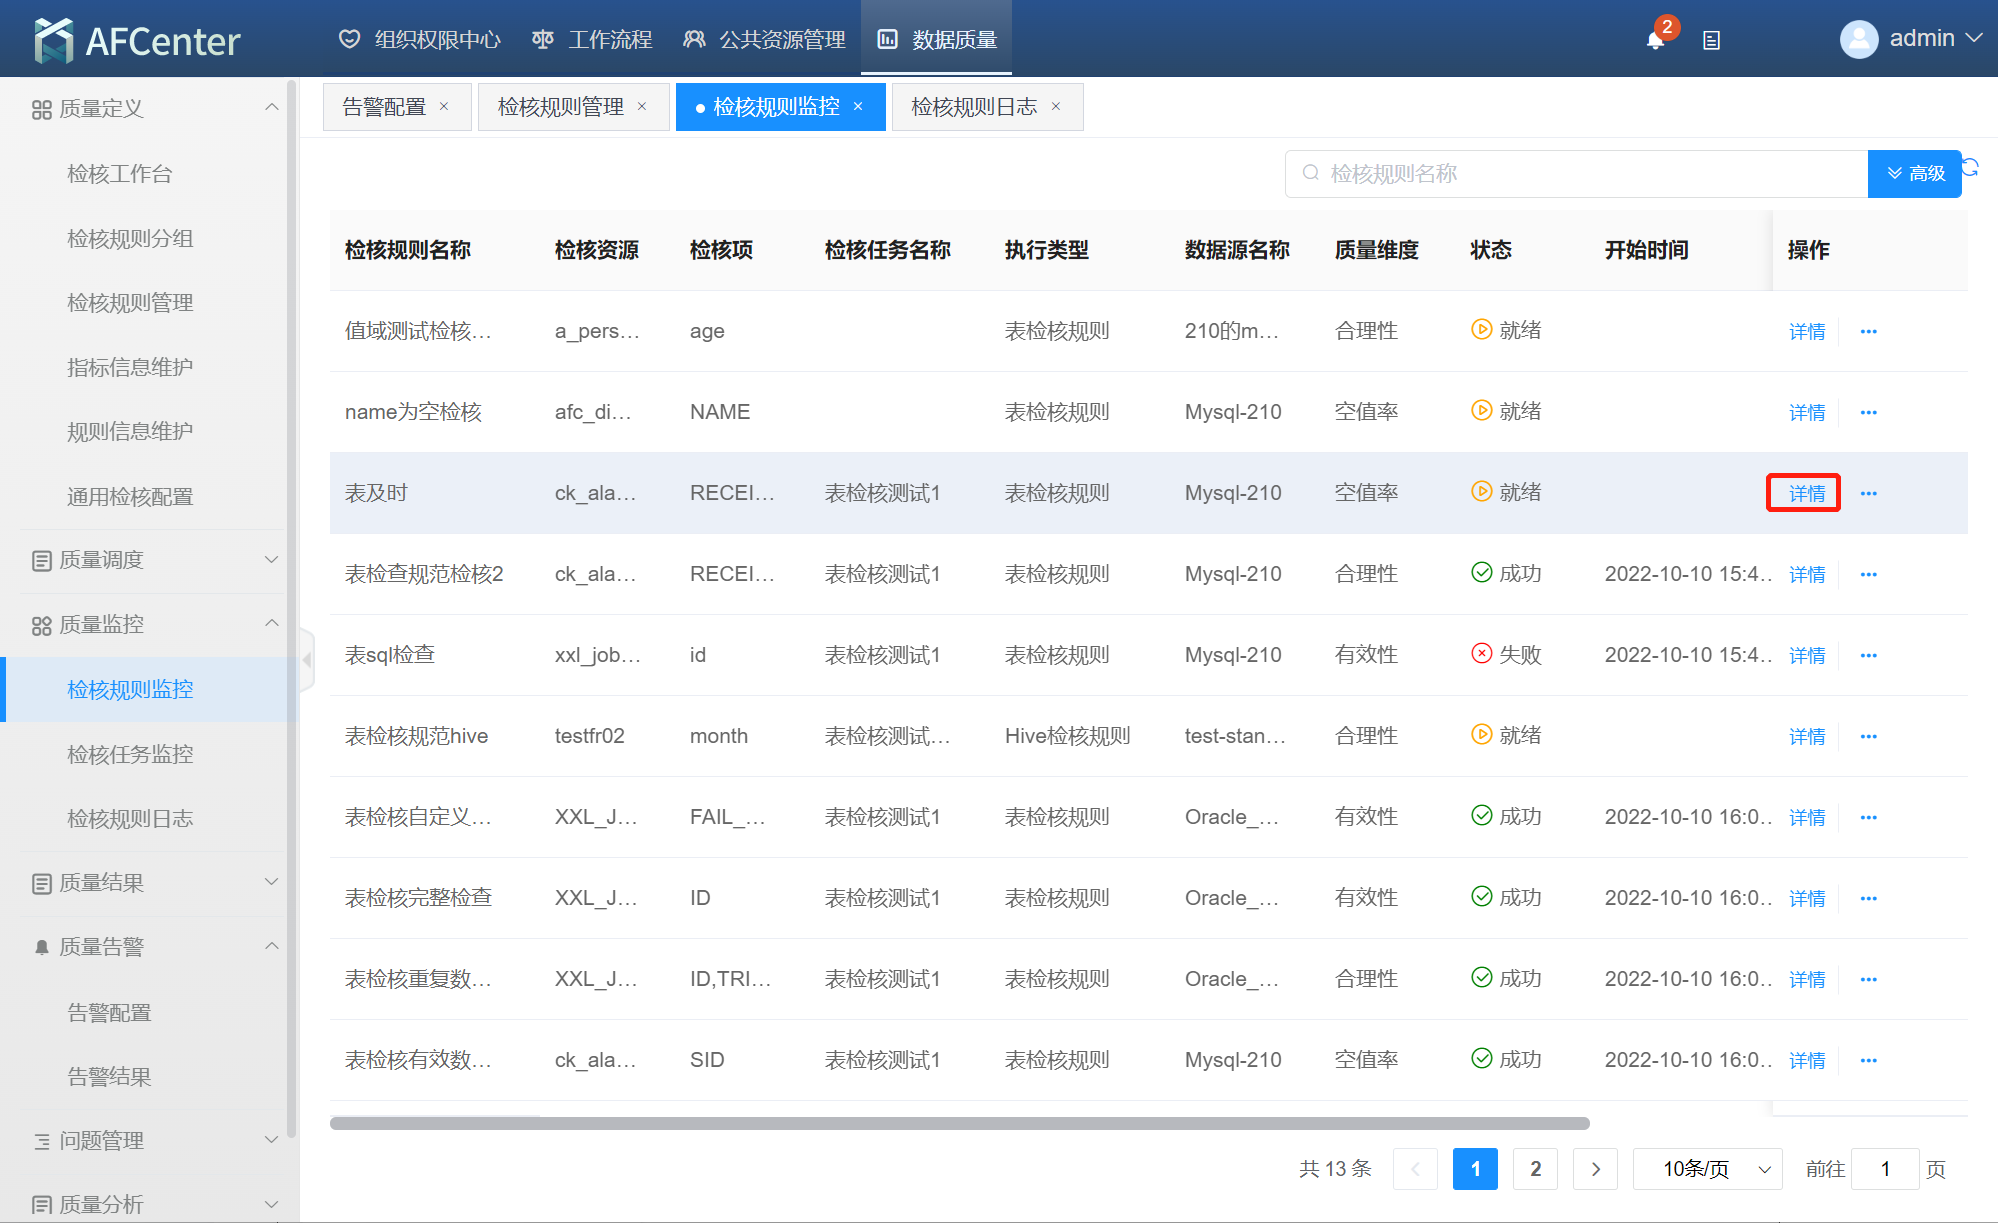Close the 告警配置 tab
Screen dimensions: 1998x1223
444,107
